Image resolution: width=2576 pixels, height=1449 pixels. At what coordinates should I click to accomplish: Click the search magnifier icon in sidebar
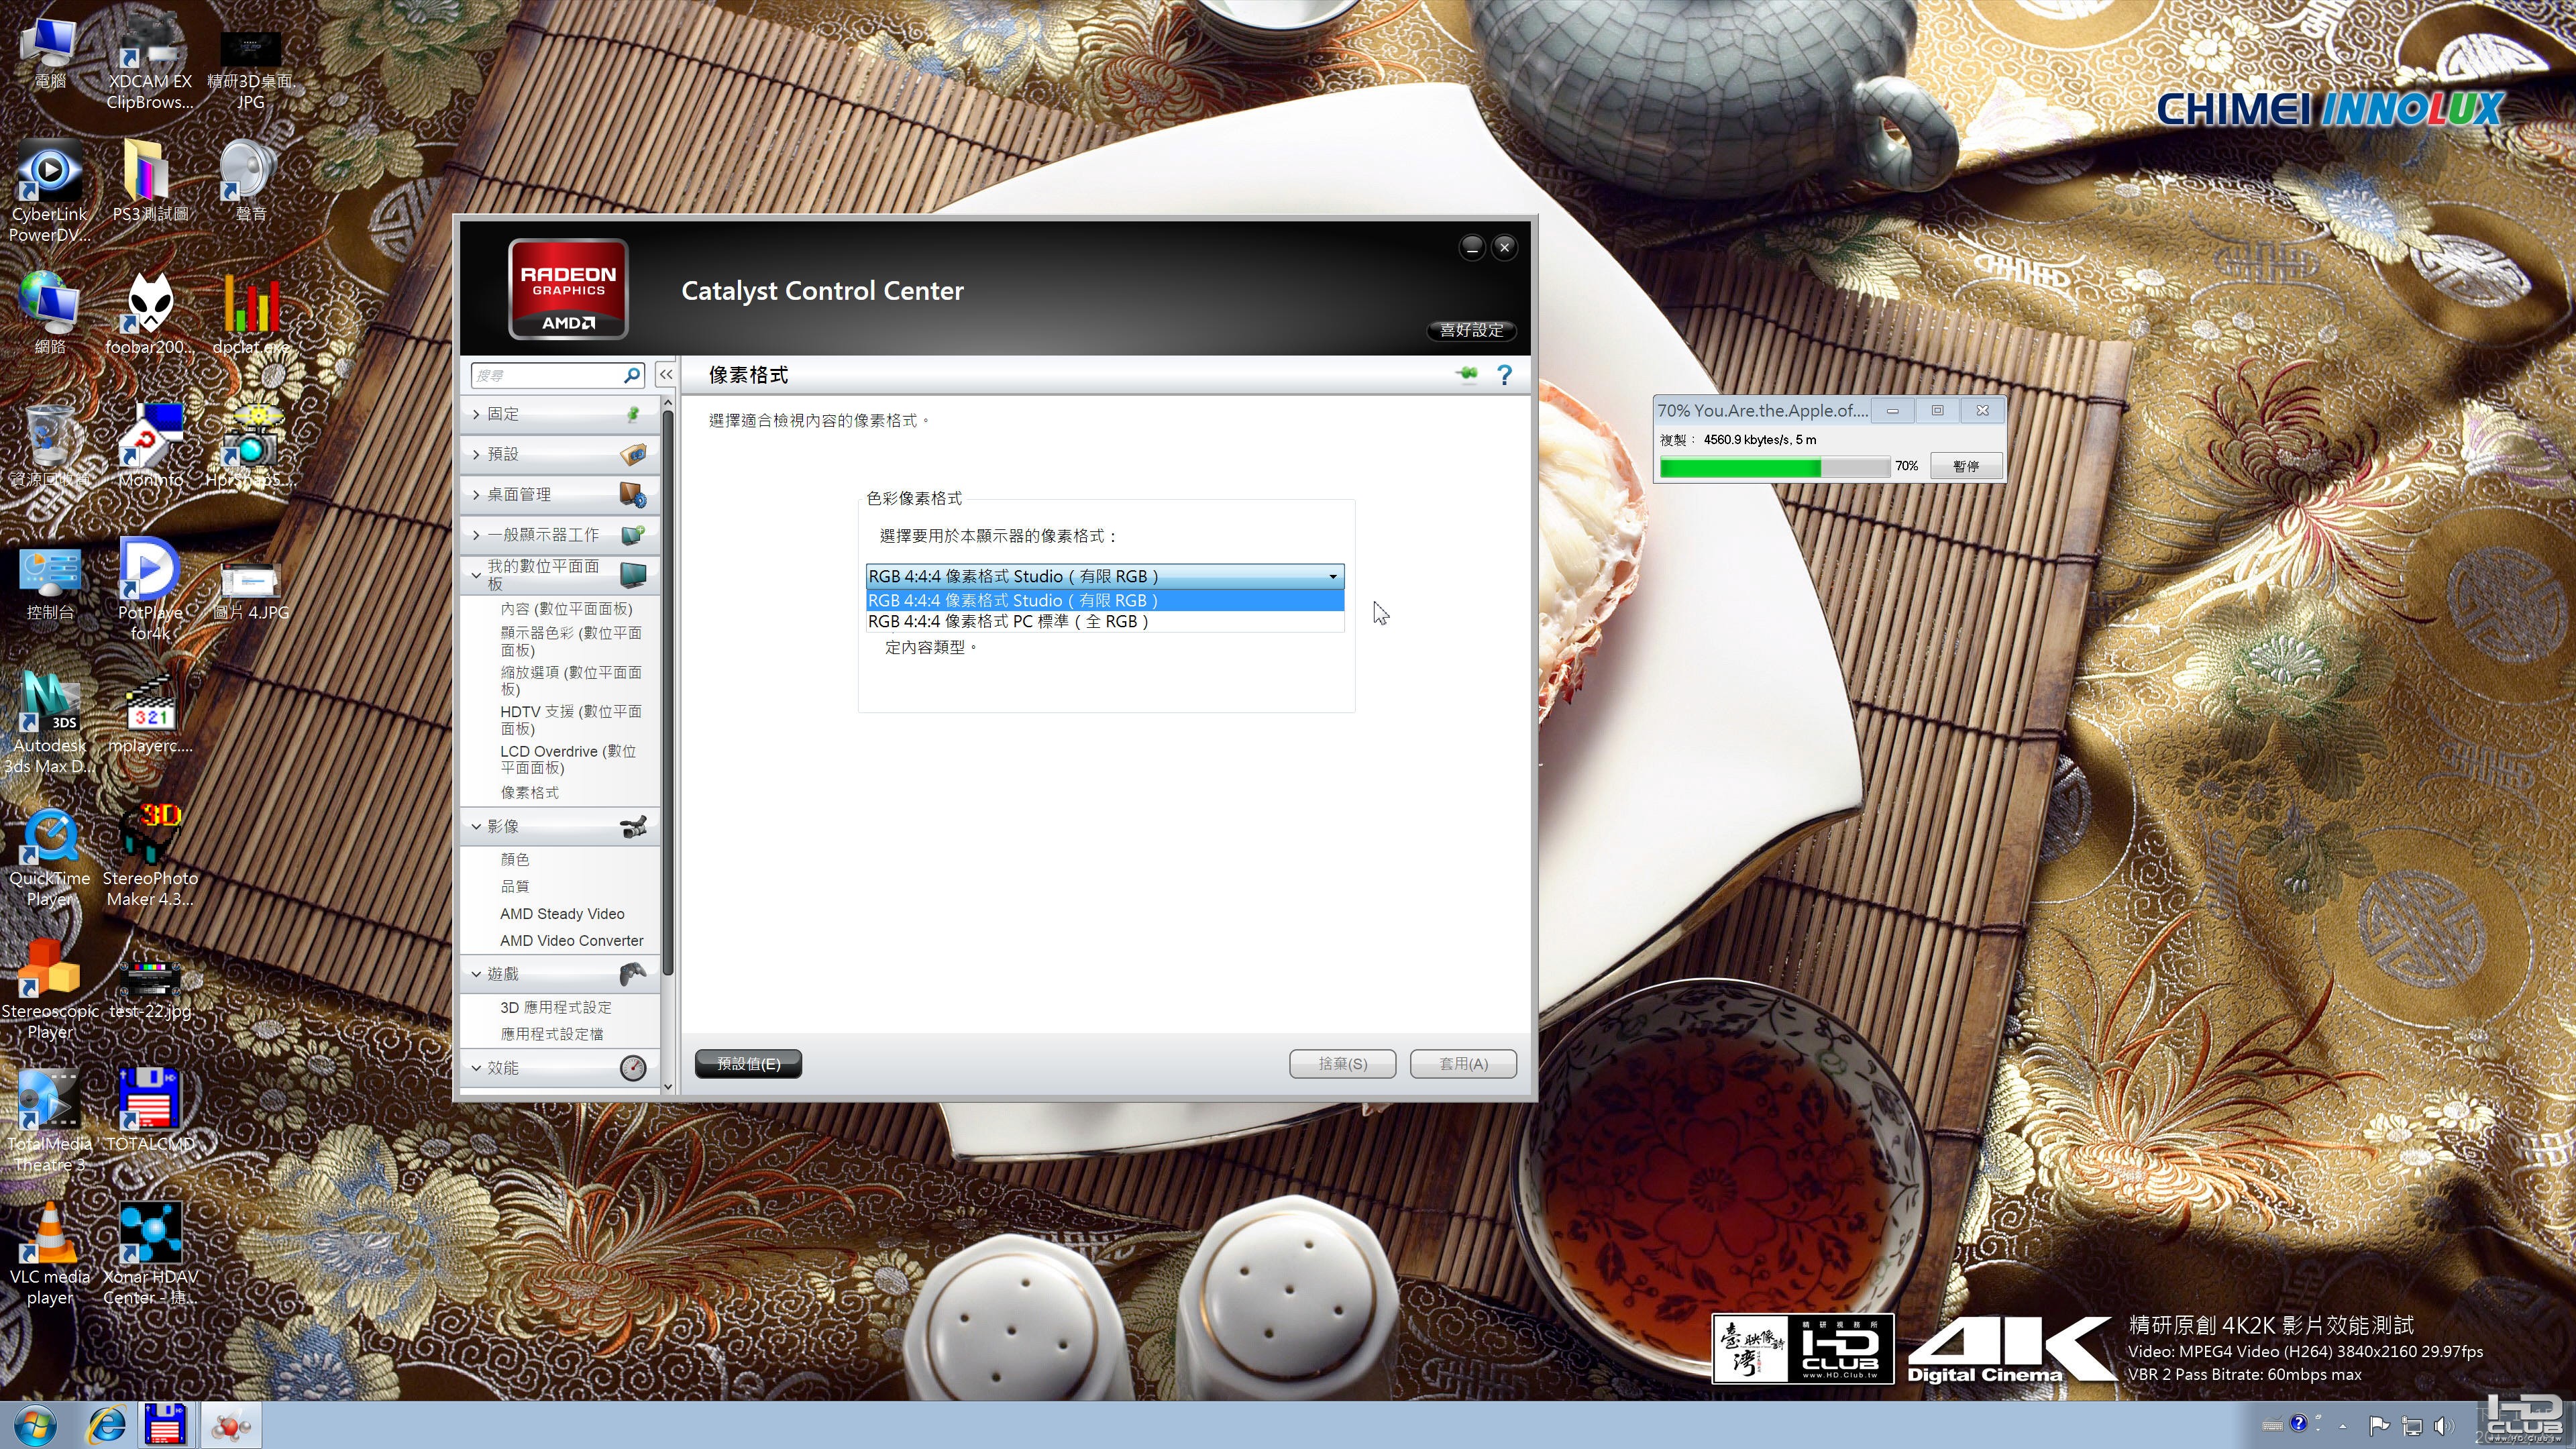[x=632, y=375]
